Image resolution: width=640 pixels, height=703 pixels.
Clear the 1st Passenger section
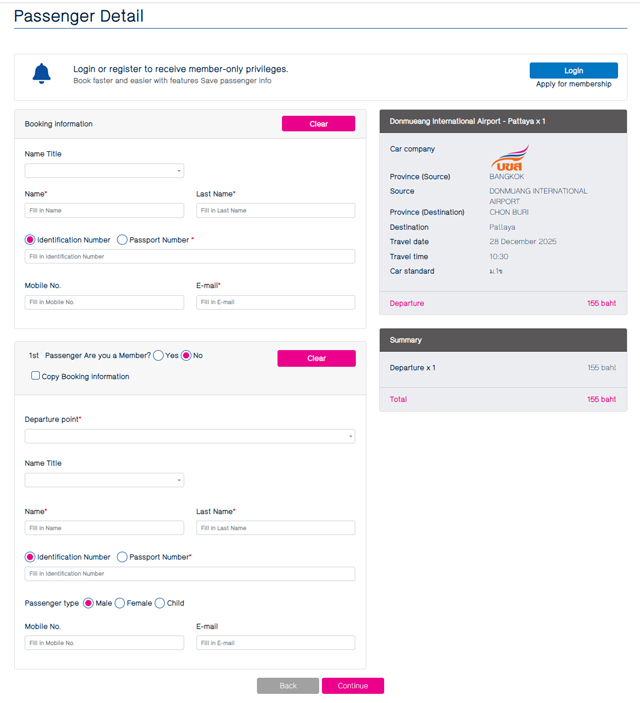click(316, 358)
